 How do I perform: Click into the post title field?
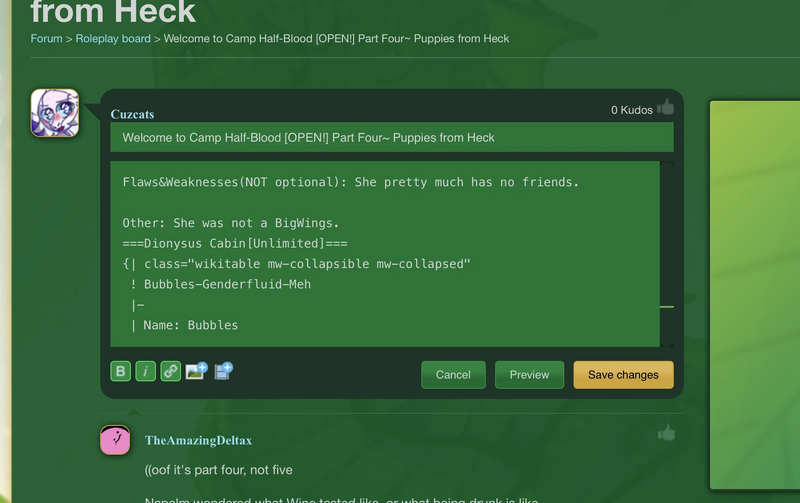[x=391, y=137]
